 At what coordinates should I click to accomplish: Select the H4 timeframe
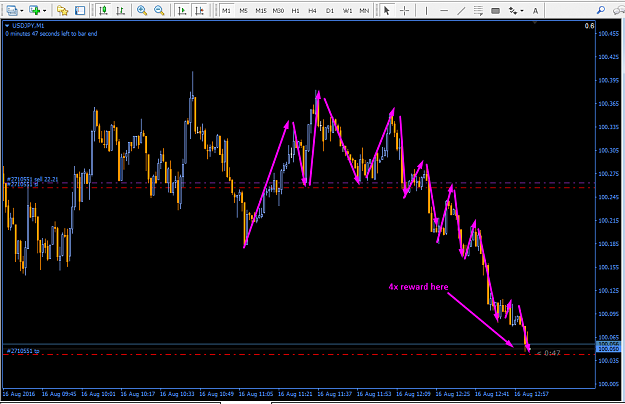312,11
